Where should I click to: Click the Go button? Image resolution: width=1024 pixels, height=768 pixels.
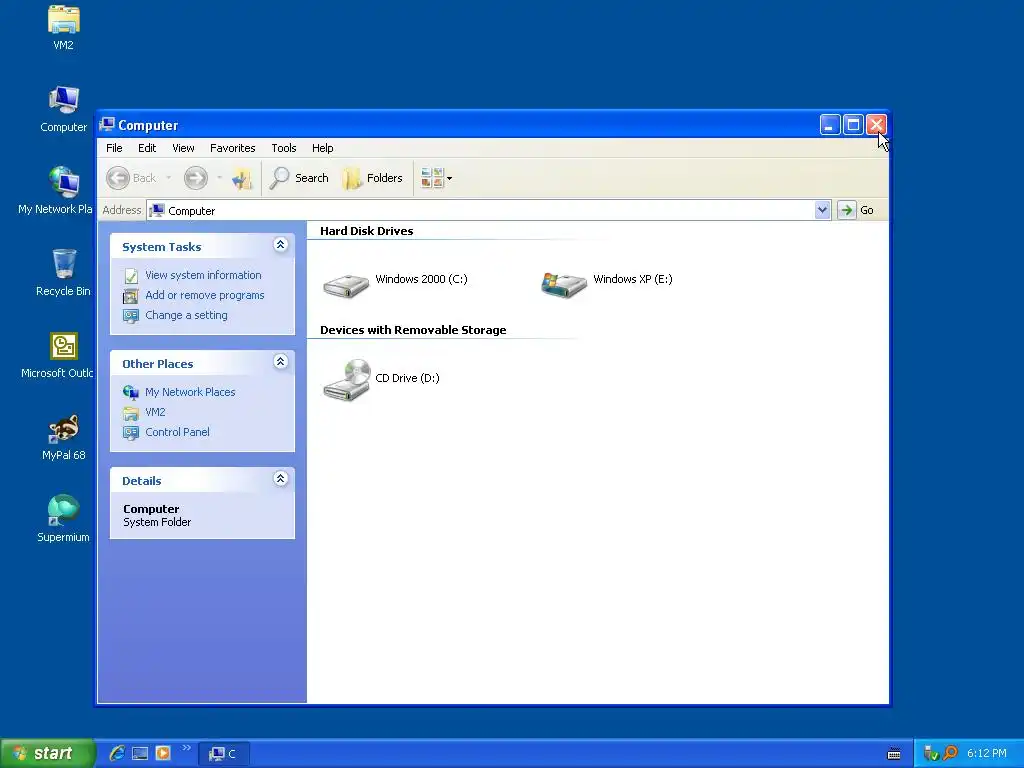pyautogui.click(x=856, y=210)
